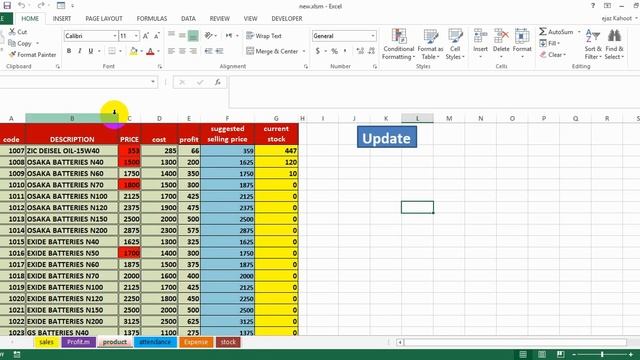
Task: Open Format as Table gallery
Action: pyautogui.click(x=430, y=44)
